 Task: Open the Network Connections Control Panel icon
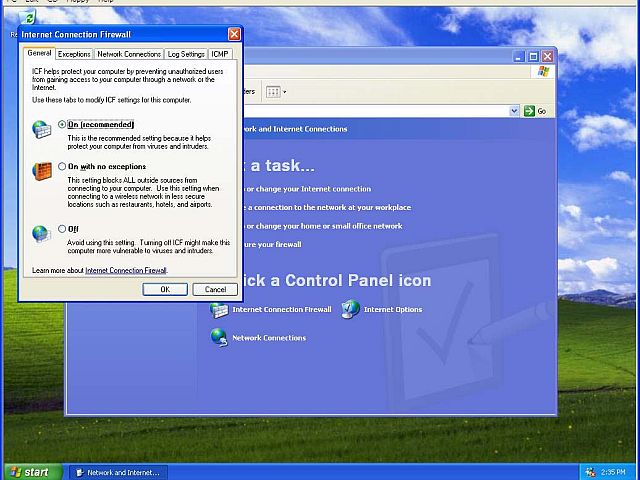[x=258, y=338]
